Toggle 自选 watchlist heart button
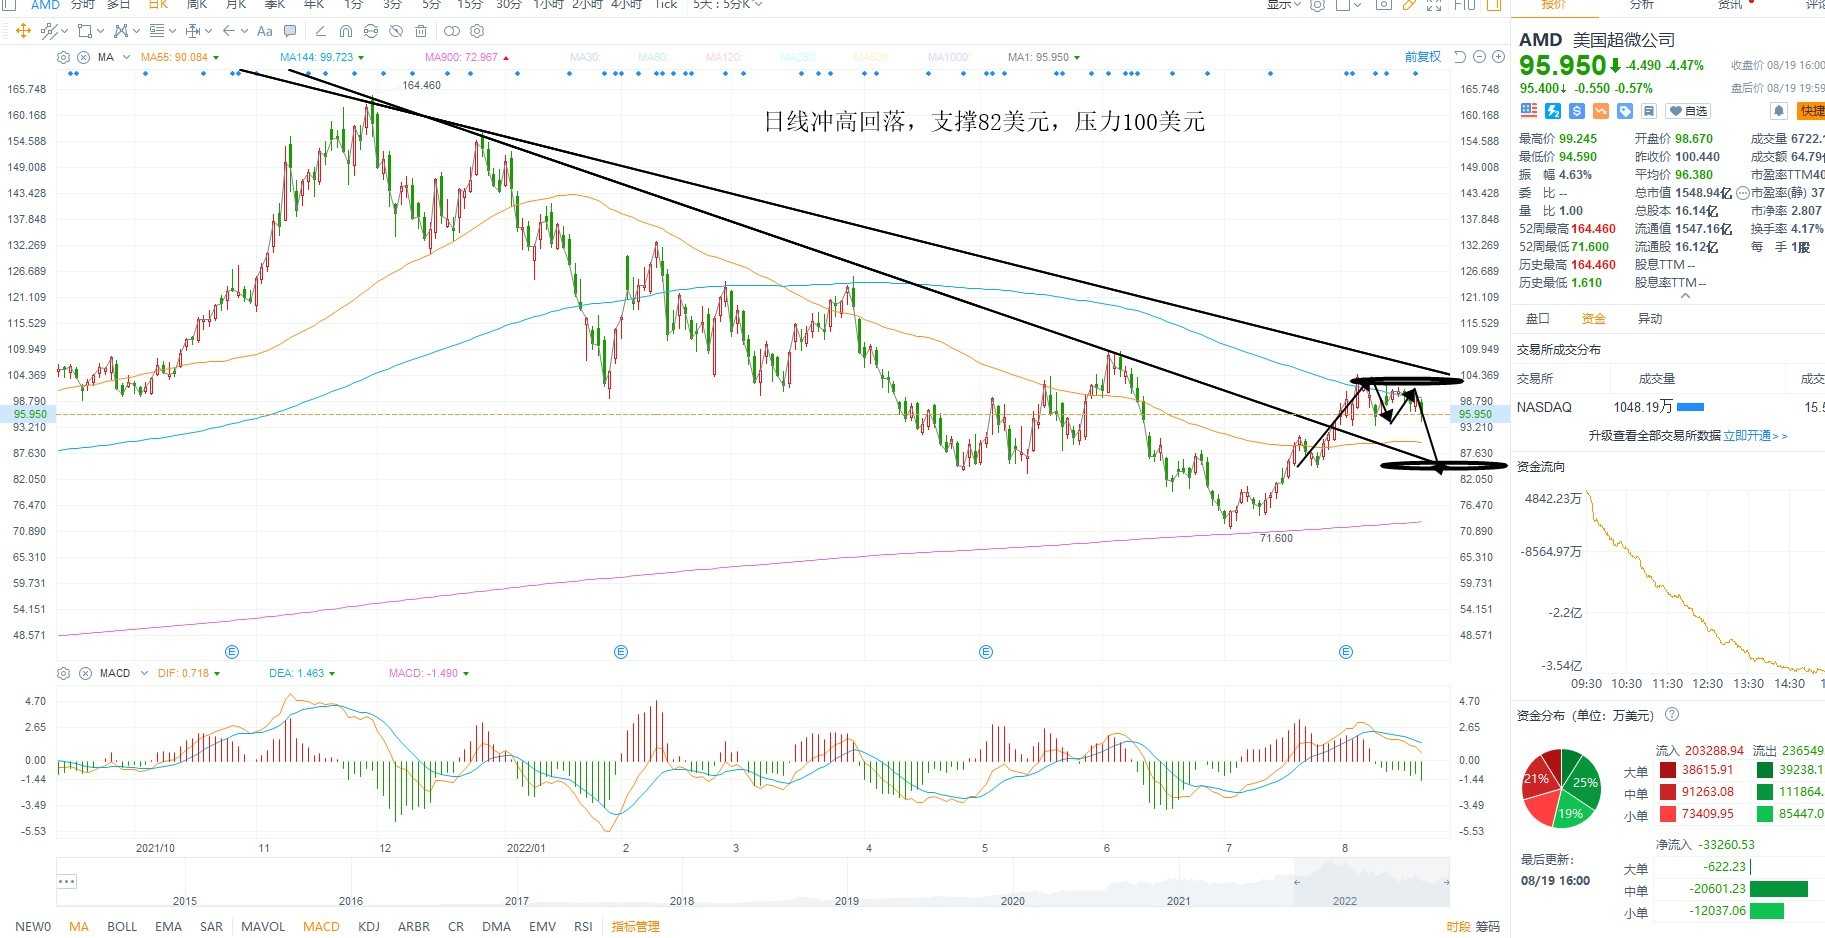Screen dimensions: 1825x938 tap(1689, 111)
